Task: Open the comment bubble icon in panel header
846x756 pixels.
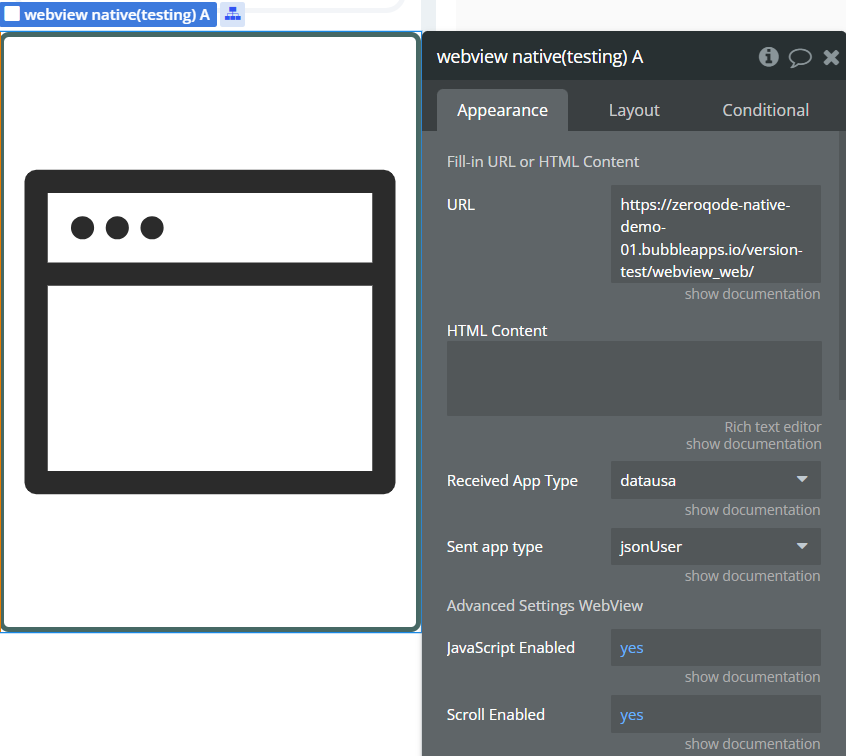Action: [800, 57]
